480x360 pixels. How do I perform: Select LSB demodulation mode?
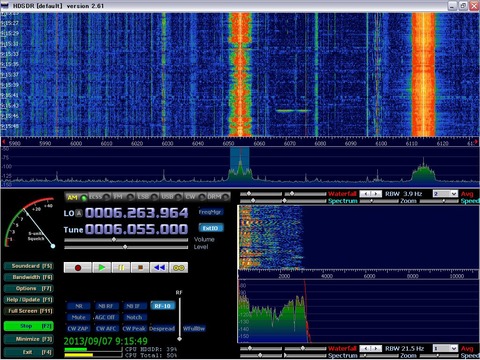147,197
